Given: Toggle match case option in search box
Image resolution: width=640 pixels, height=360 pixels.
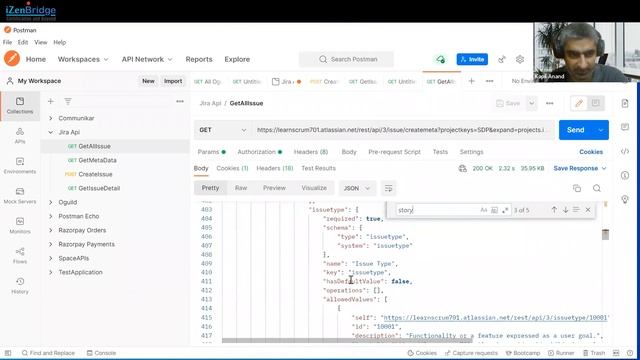Looking at the screenshot, I should (484, 210).
